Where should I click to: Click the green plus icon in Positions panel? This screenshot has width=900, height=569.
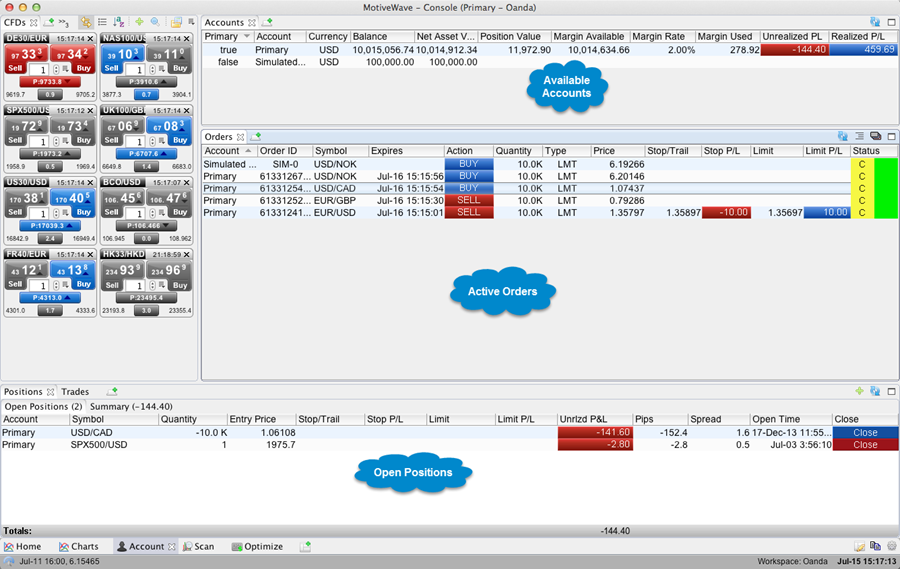coord(858,391)
